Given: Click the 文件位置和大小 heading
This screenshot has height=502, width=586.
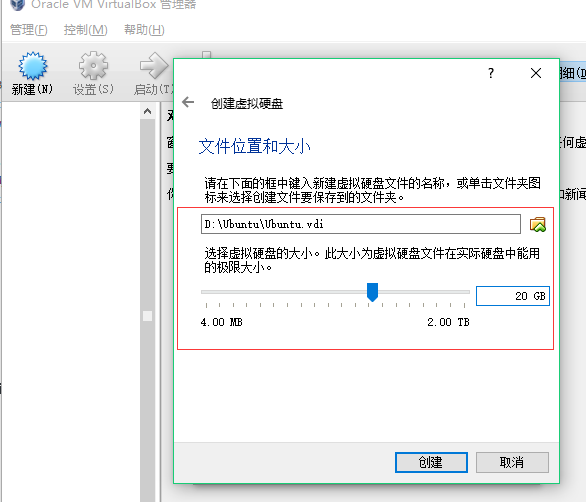Looking at the screenshot, I should (254, 146).
